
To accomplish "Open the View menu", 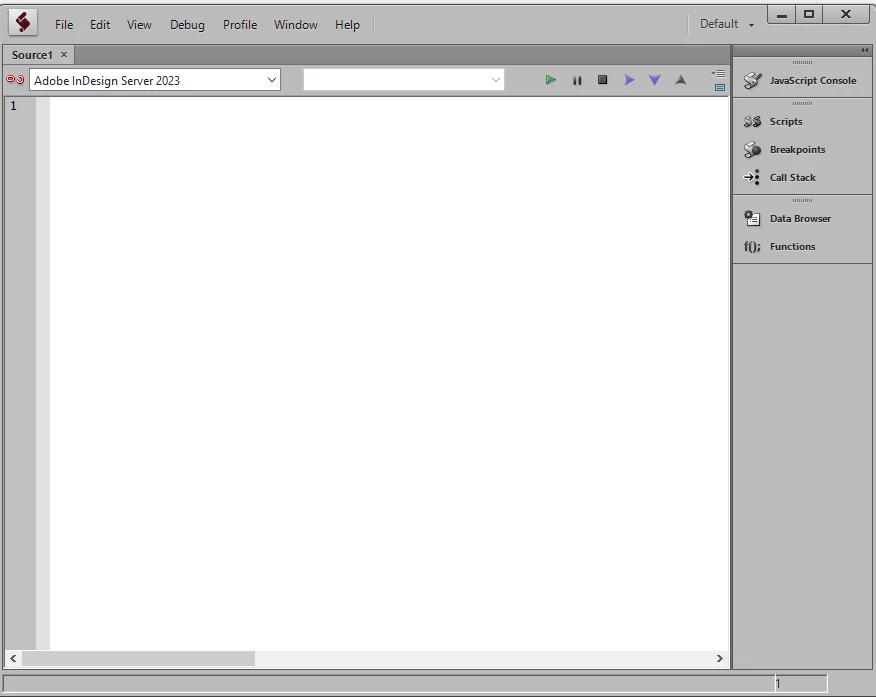I will tap(139, 25).
